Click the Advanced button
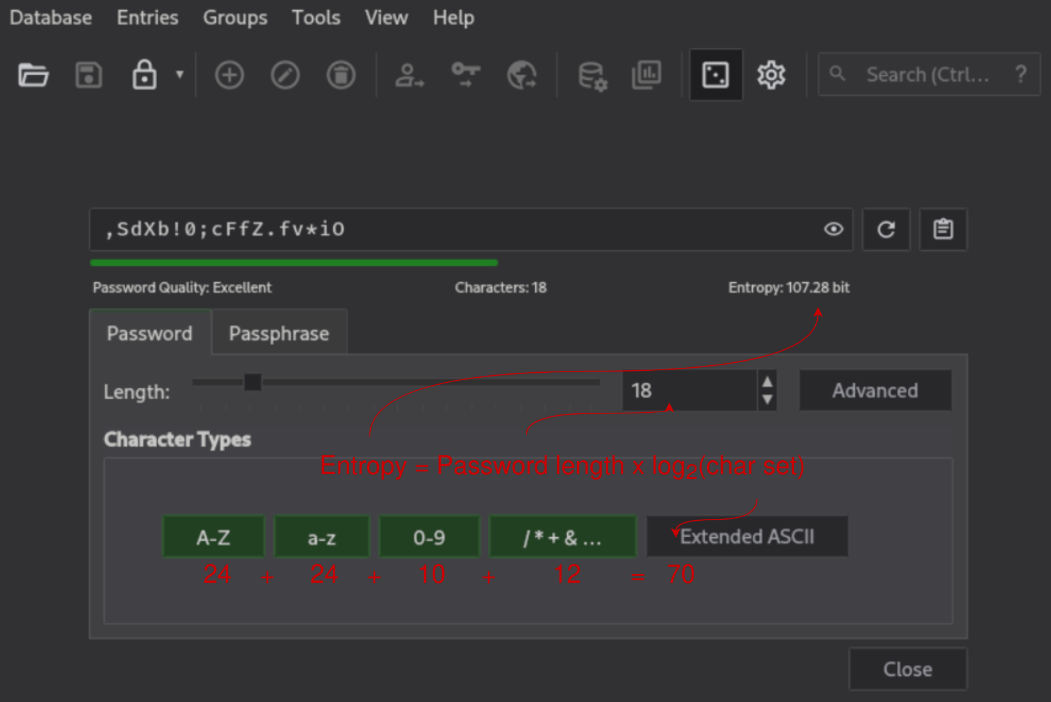The height and width of the screenshot is (702, 1051). coord(874,391)
